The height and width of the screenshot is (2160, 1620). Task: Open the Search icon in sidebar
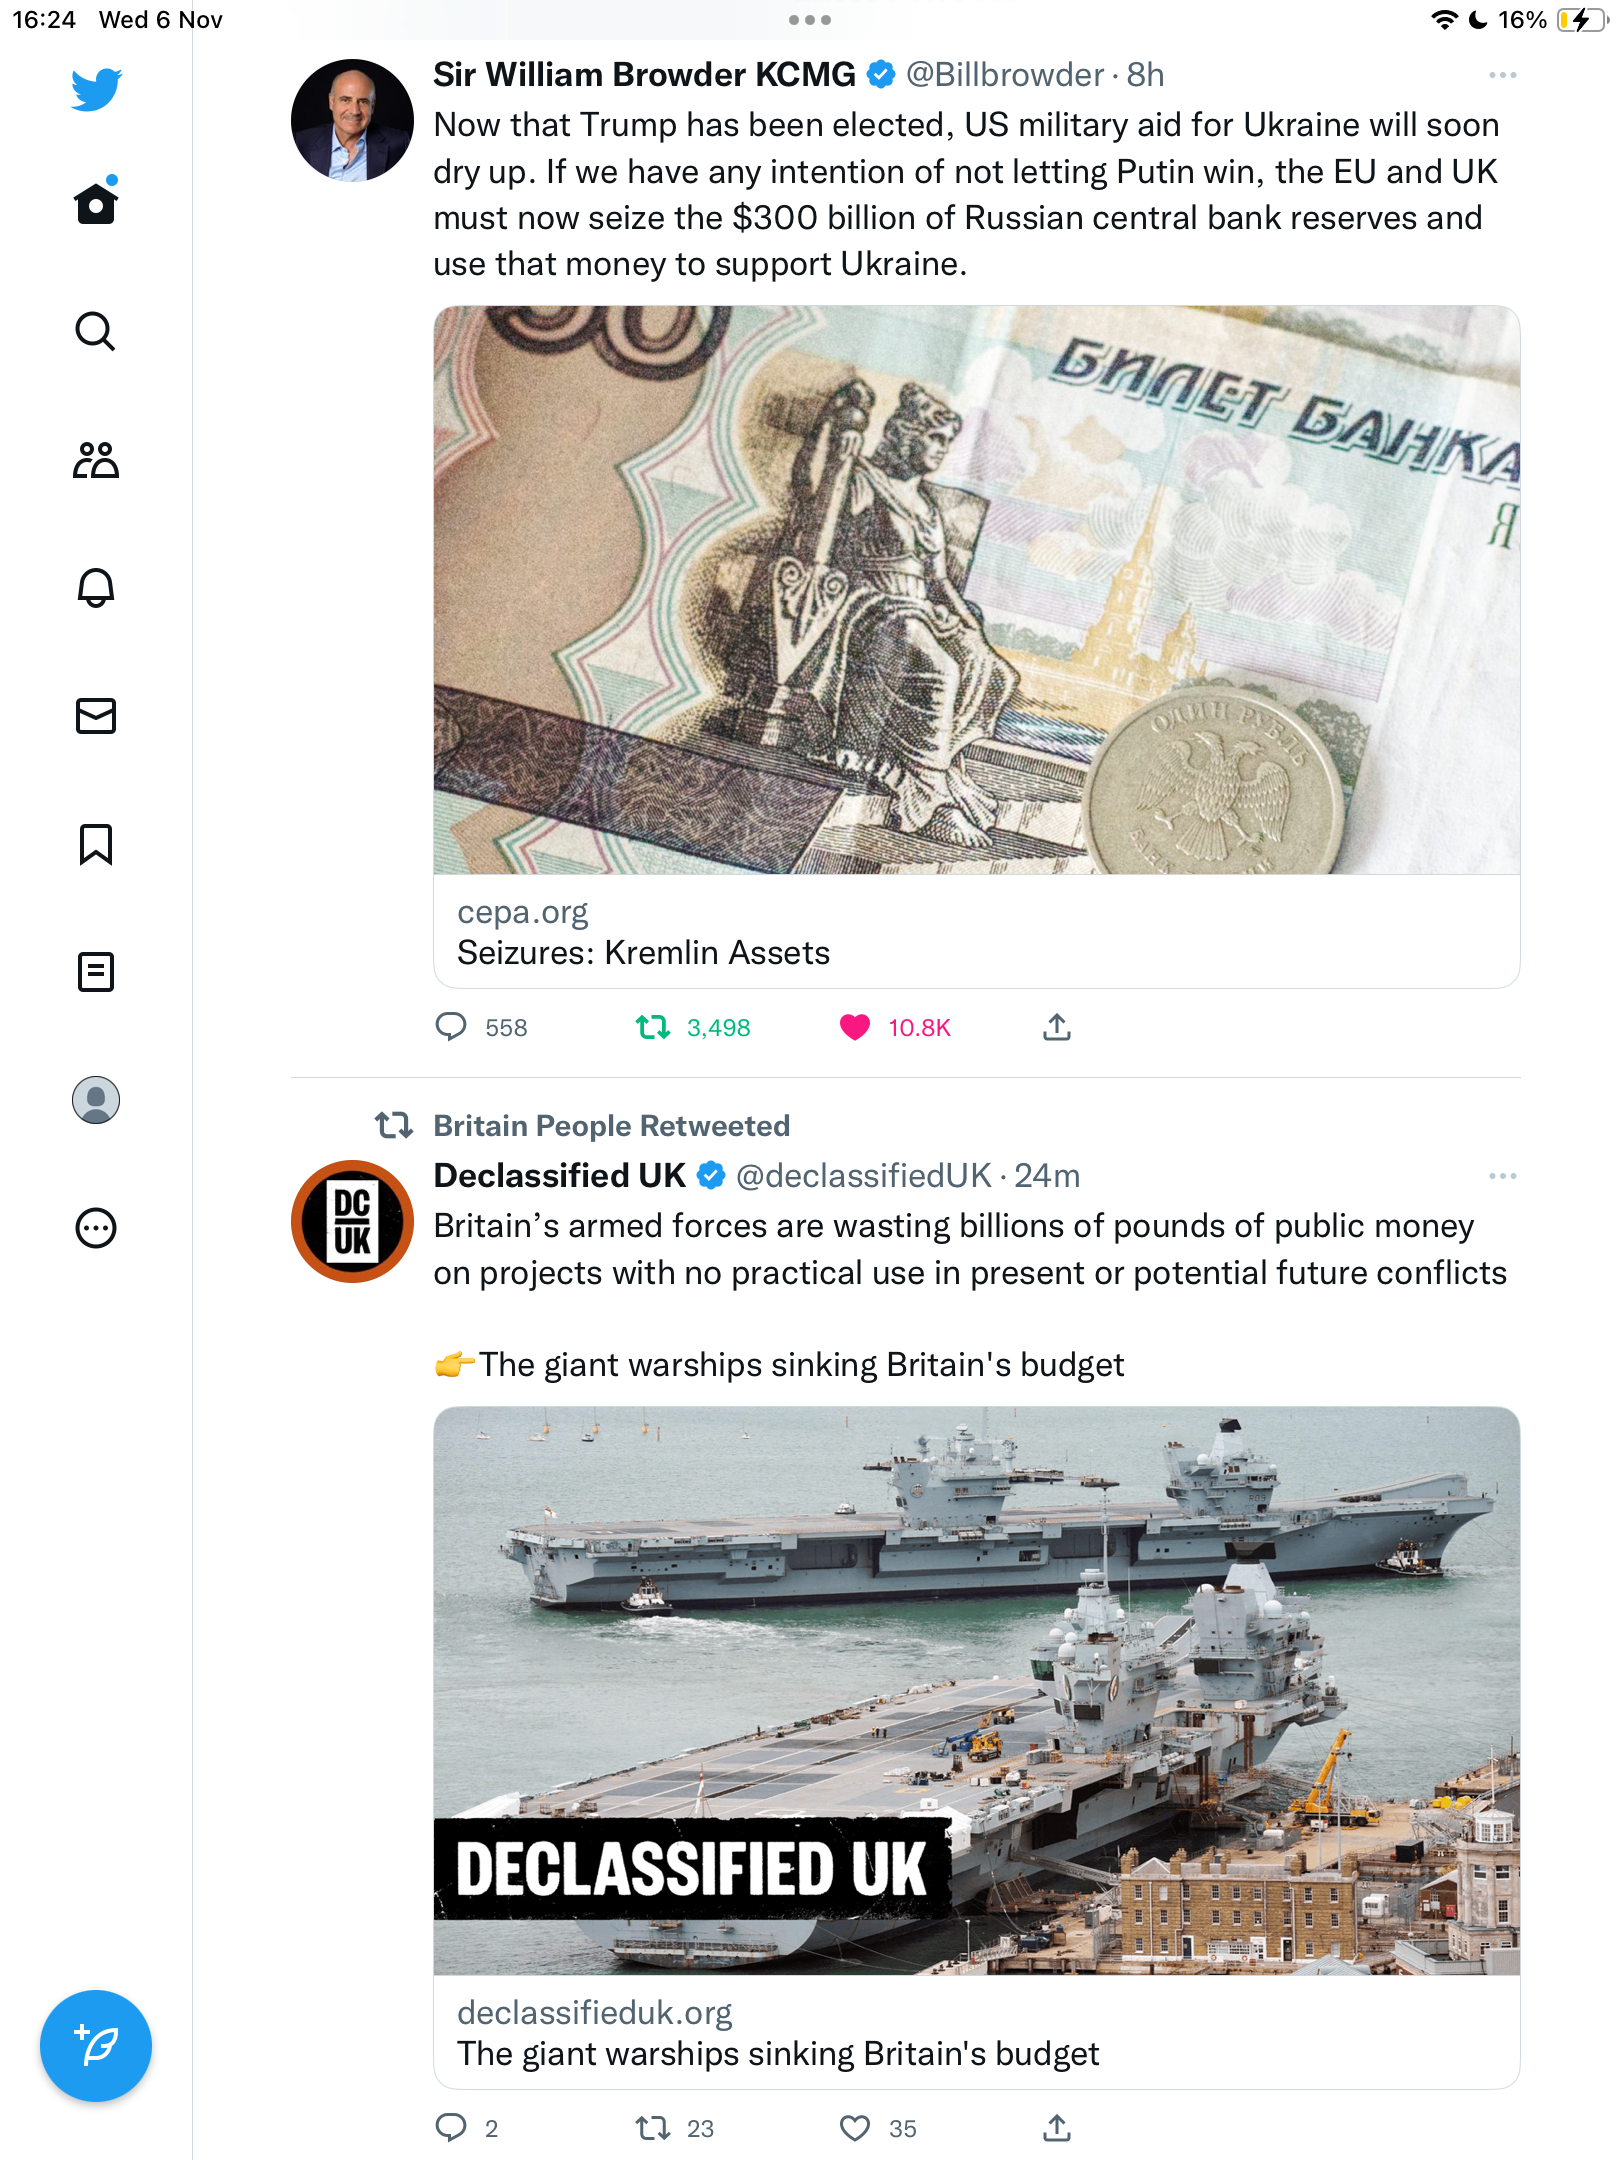(x=96, y=331)
